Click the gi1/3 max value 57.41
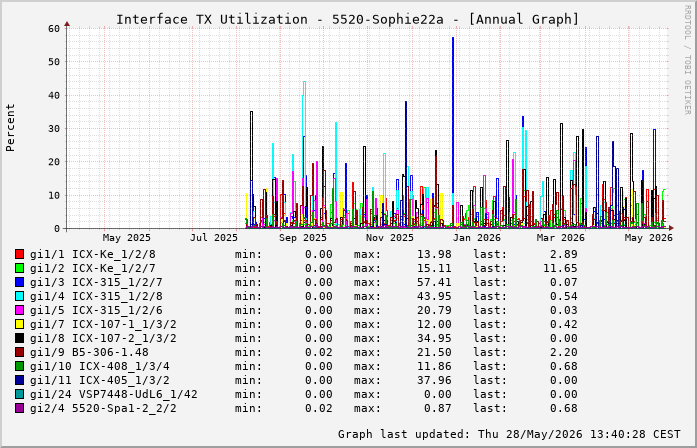The image size is (697, 448). pos(434,282)
